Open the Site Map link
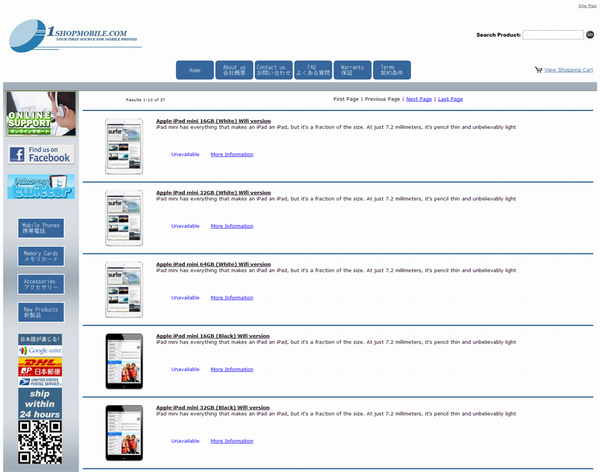This screenshot has height=472, width=600. point(587,6)
